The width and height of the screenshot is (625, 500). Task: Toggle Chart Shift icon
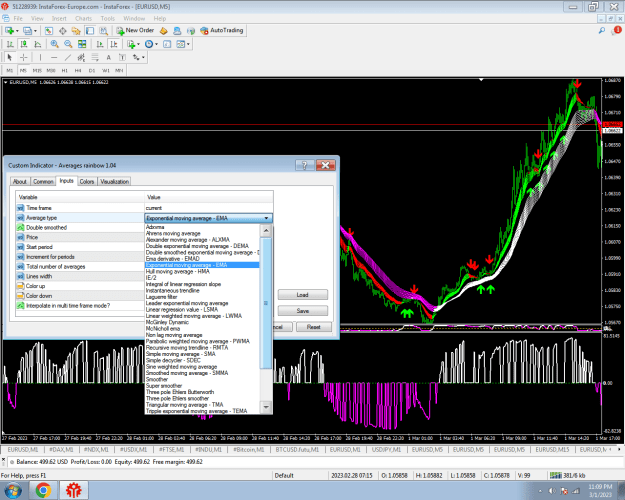click(x=114, y=44)
